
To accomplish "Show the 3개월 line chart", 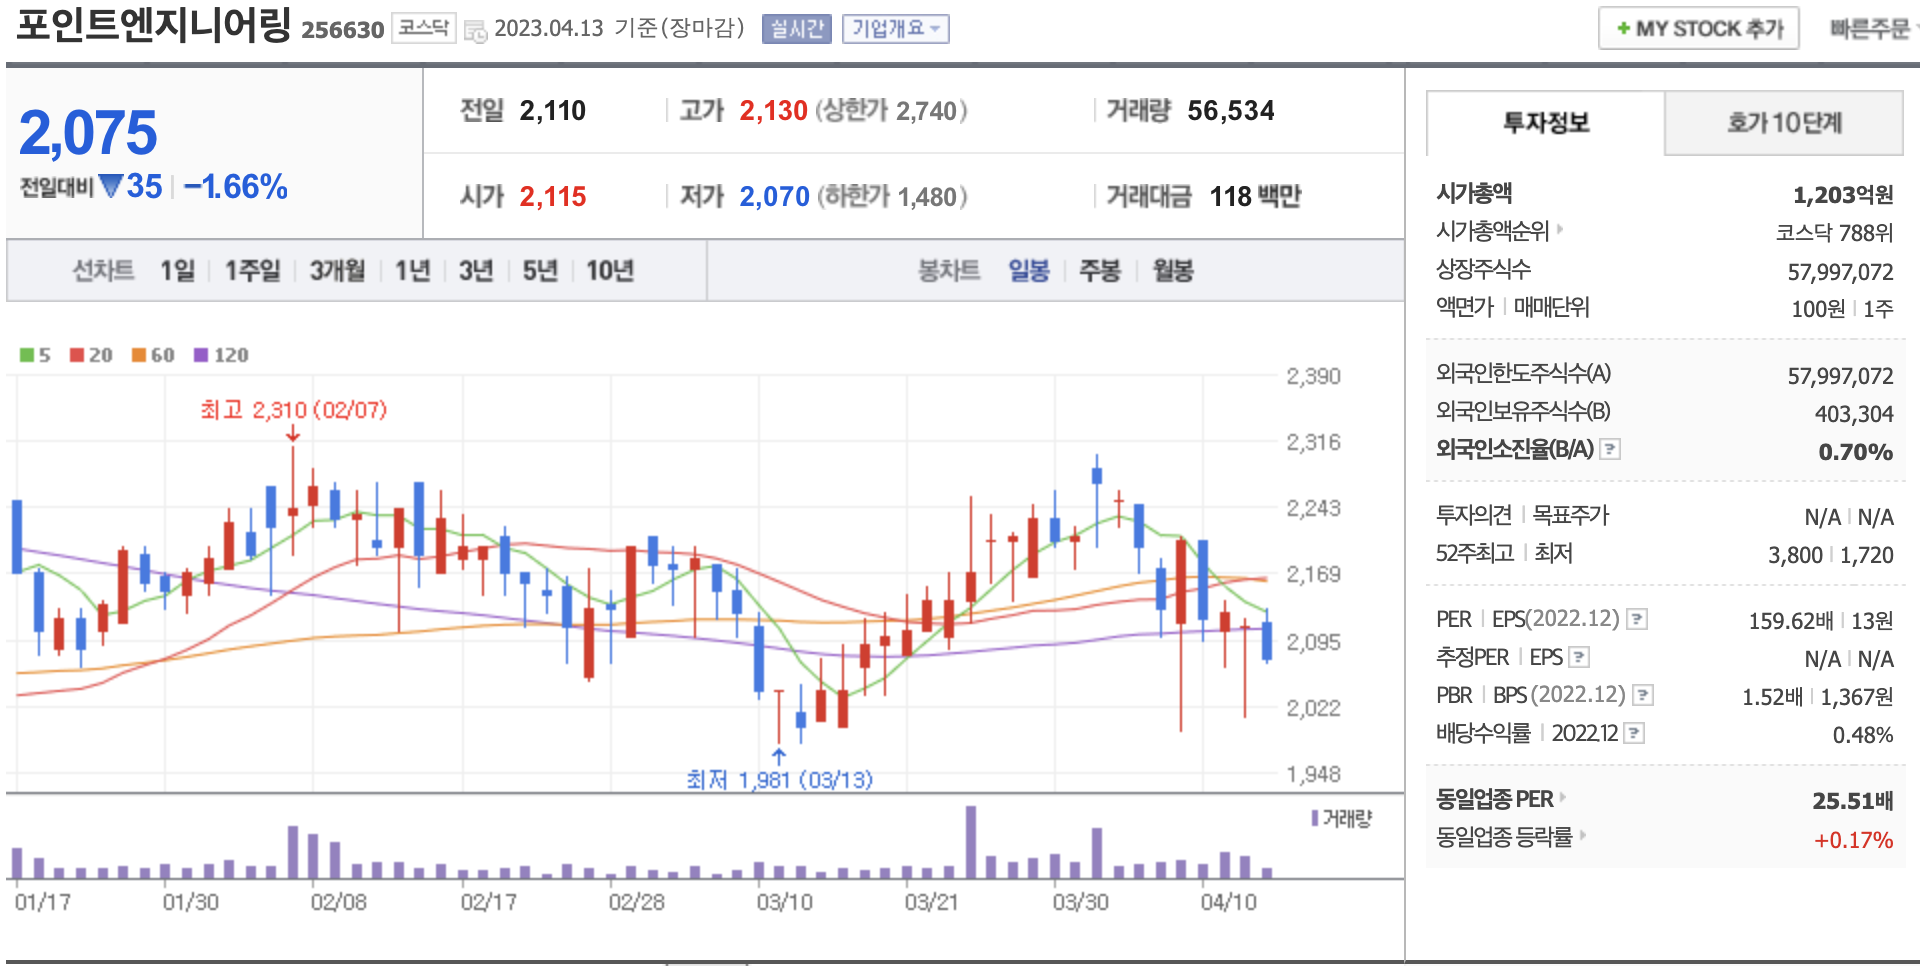I will pos(337,271).
